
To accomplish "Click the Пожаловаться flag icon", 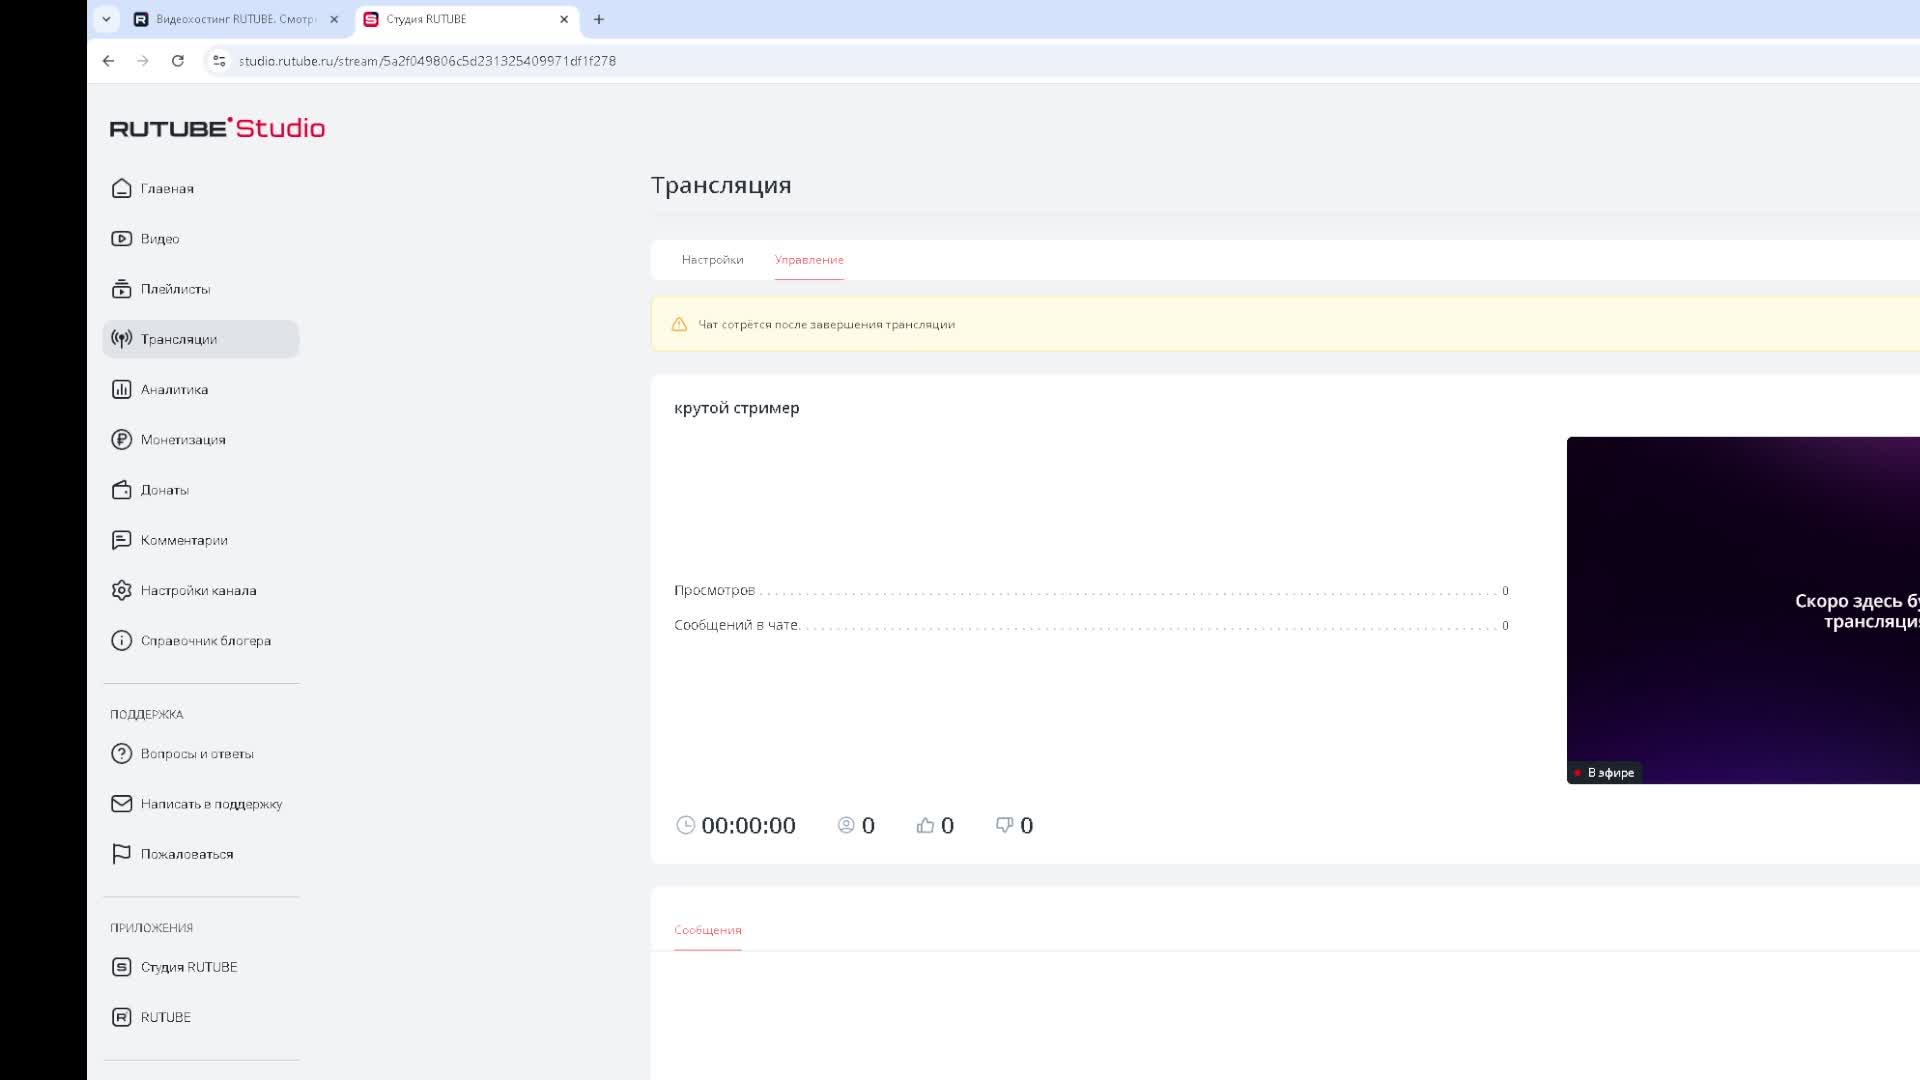I will [121, 854].
